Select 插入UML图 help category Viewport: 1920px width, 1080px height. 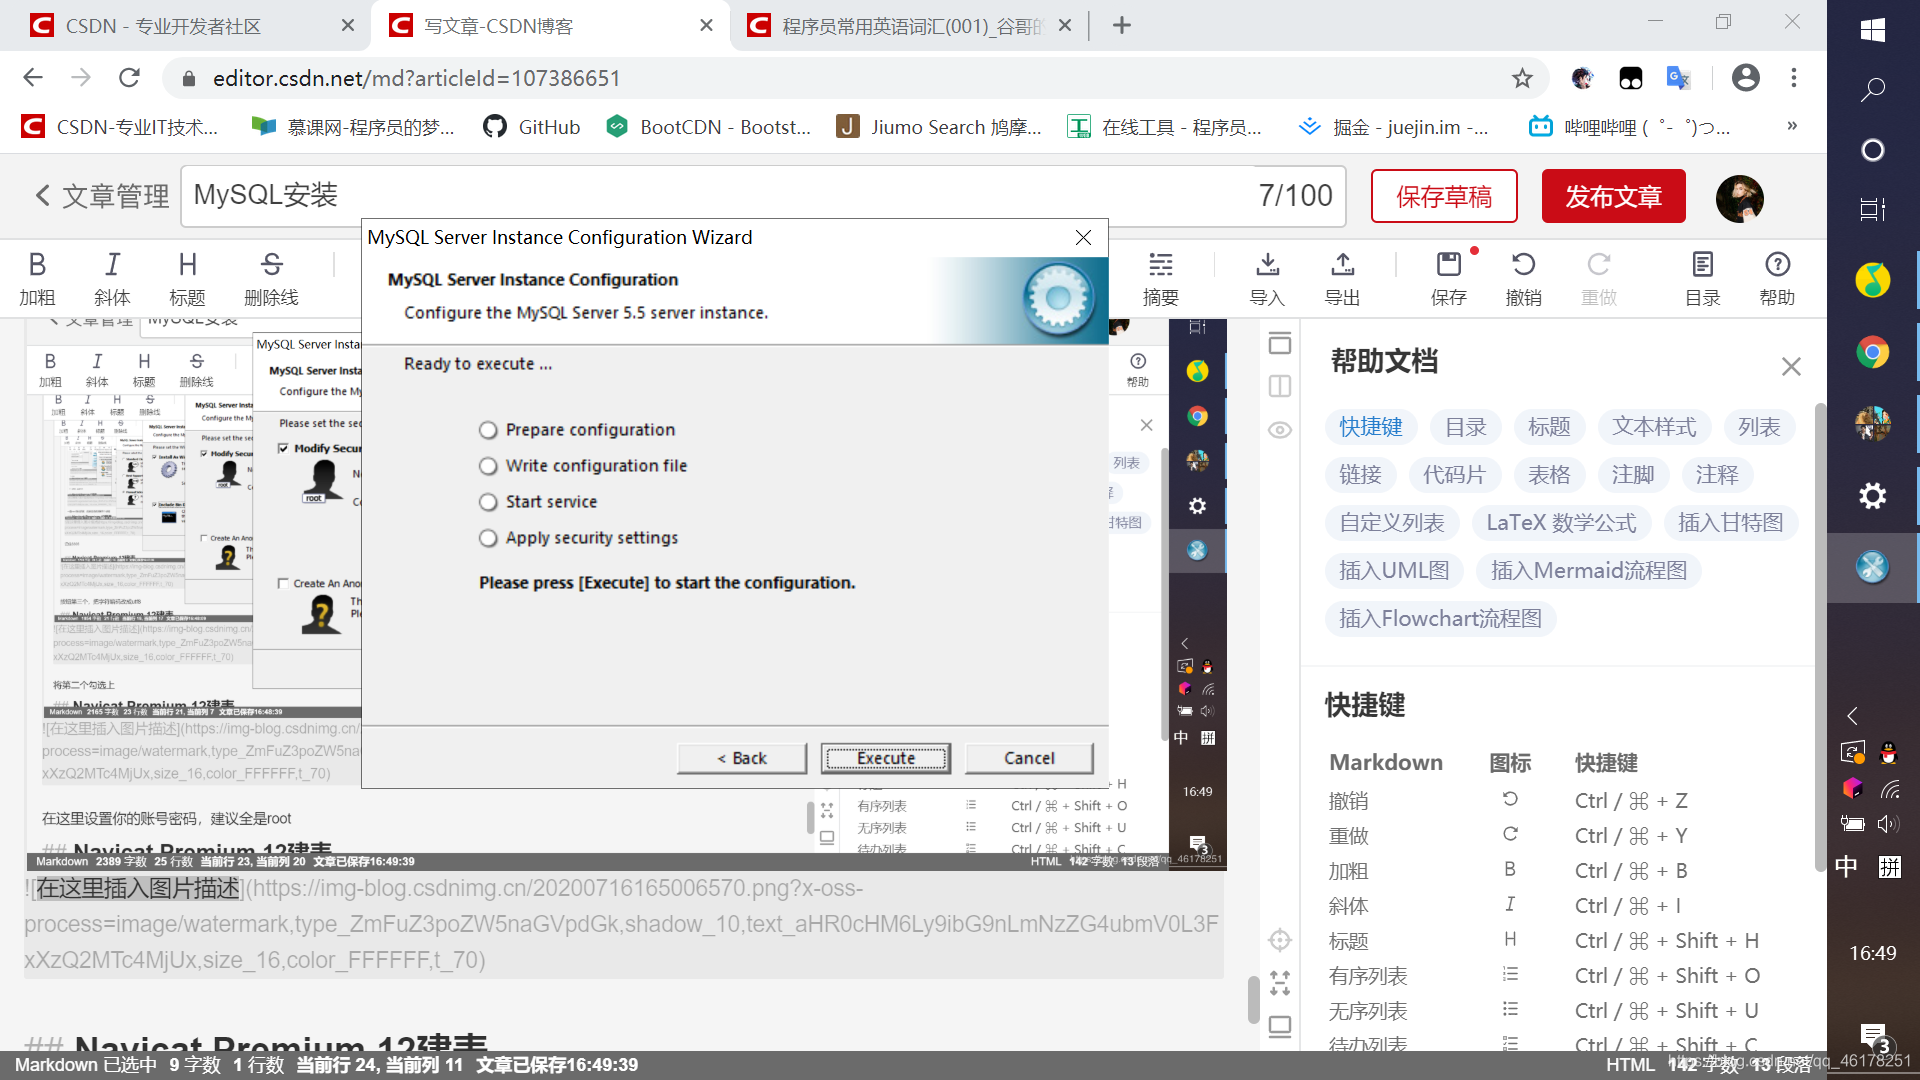tap(1394, 571)
